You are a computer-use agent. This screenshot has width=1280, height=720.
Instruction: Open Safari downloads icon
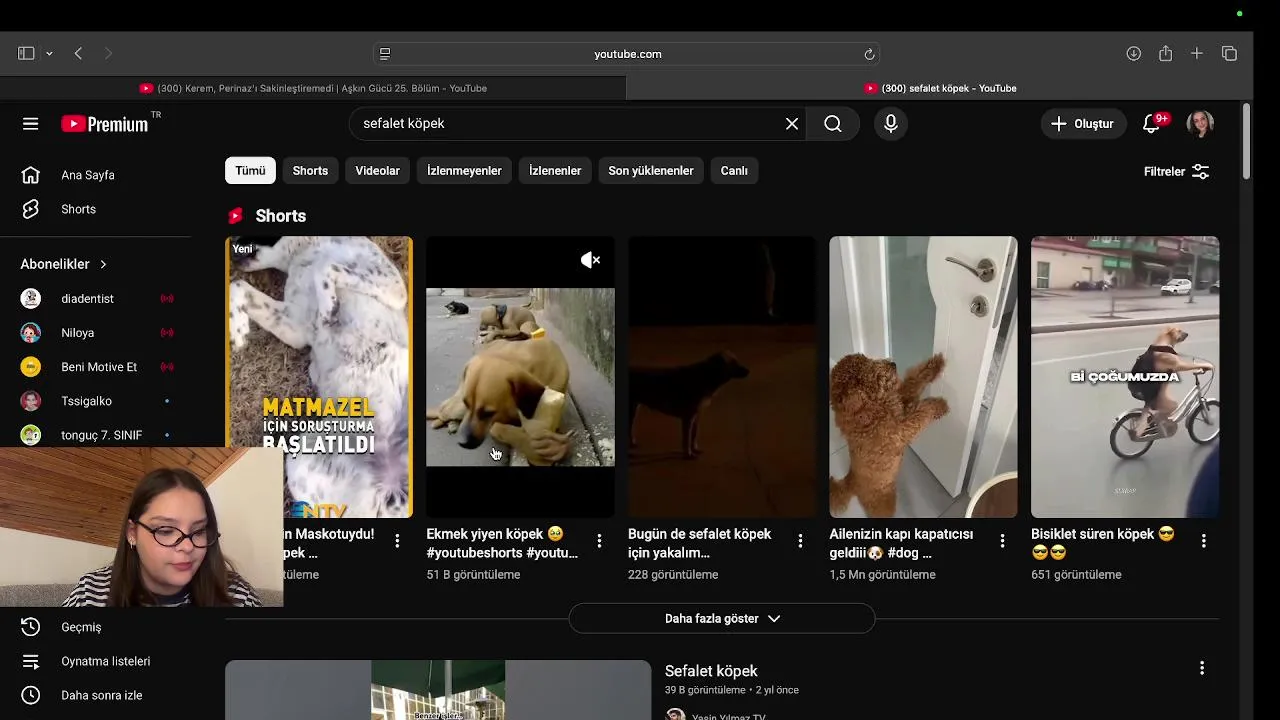pyautogui.click(x=1133, y=54)
